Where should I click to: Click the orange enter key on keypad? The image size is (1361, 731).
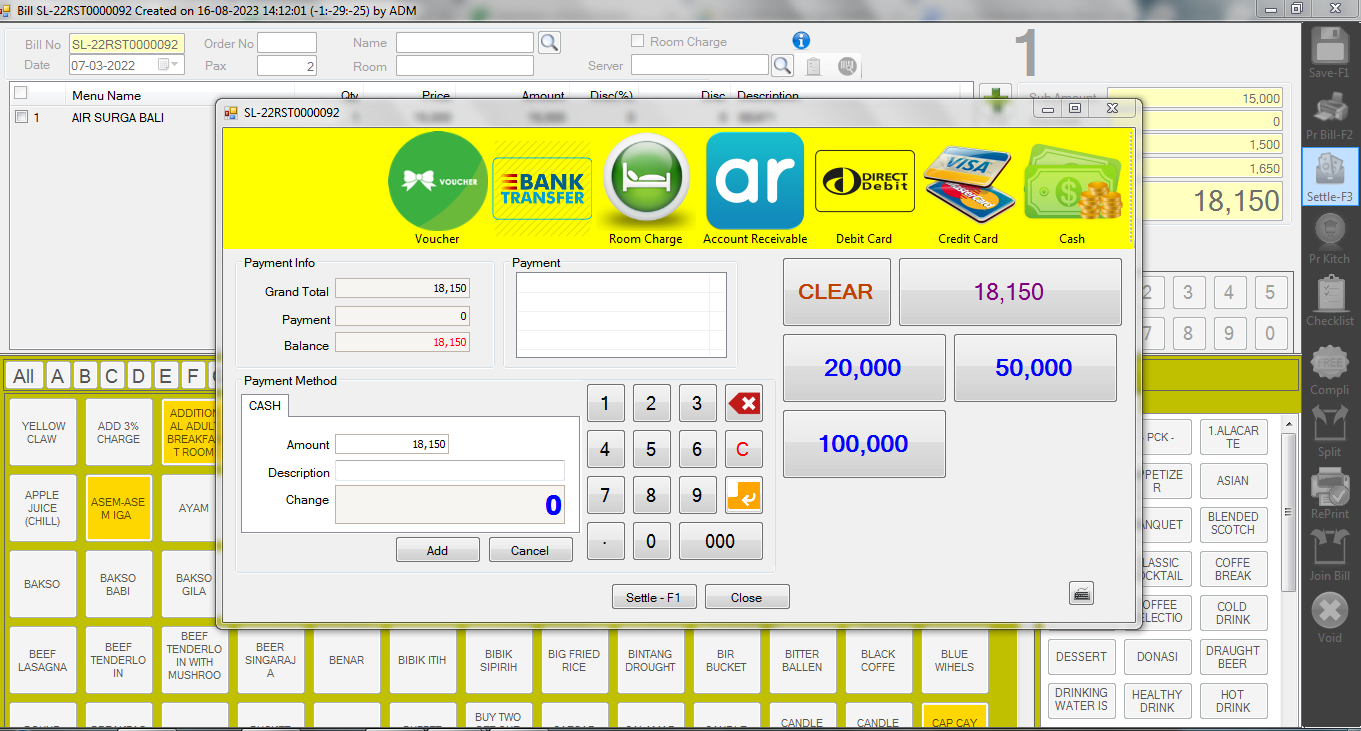pos(743,495)
